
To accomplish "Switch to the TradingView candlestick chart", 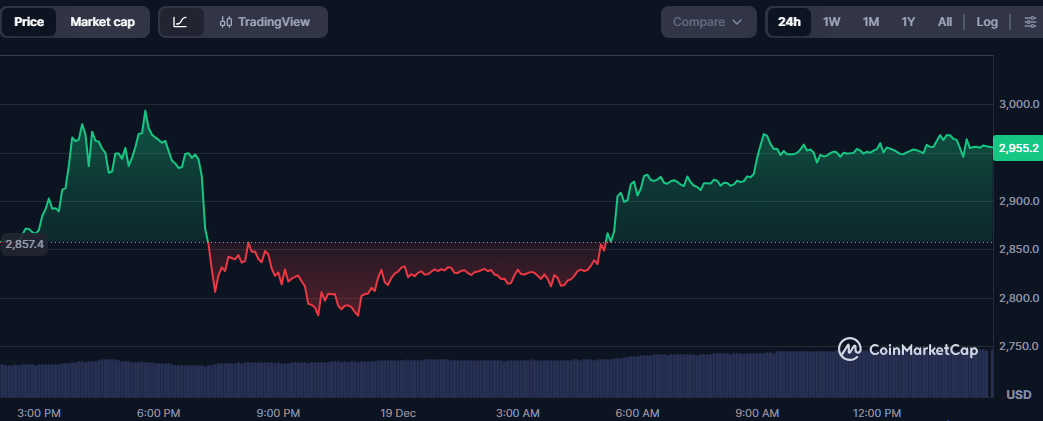I will click(265, 22).
